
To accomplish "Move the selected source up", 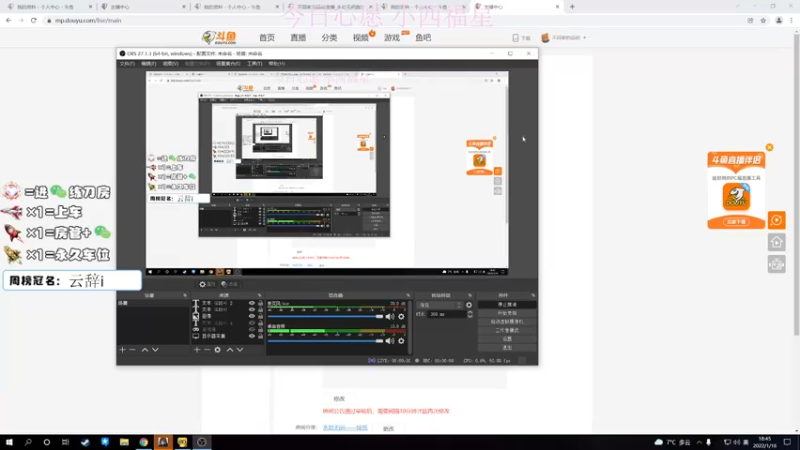I will 230,350.
